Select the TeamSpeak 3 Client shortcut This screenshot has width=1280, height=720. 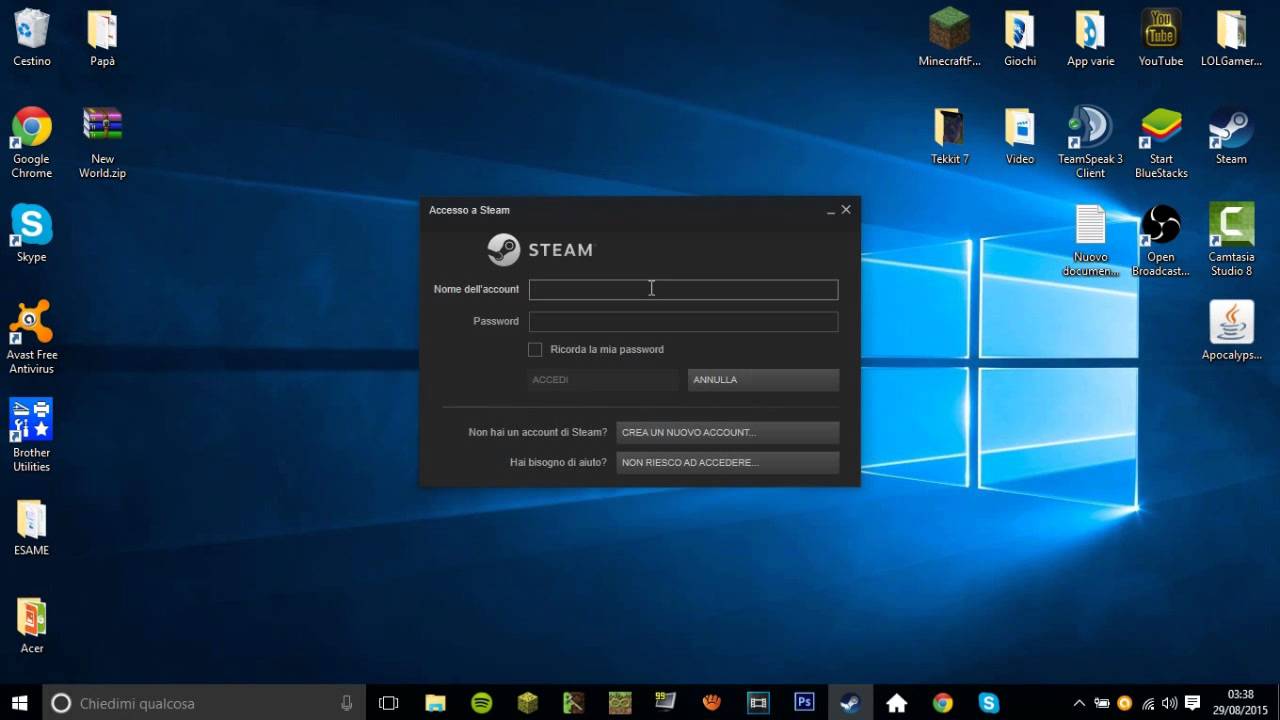1090,143
